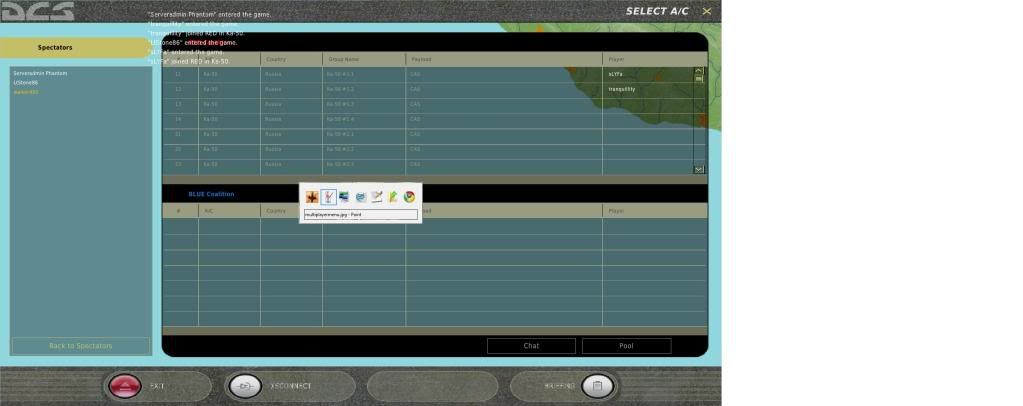Close the Select A/C screen with X
Screen dimensions: 1023x406
coord(707,11)
